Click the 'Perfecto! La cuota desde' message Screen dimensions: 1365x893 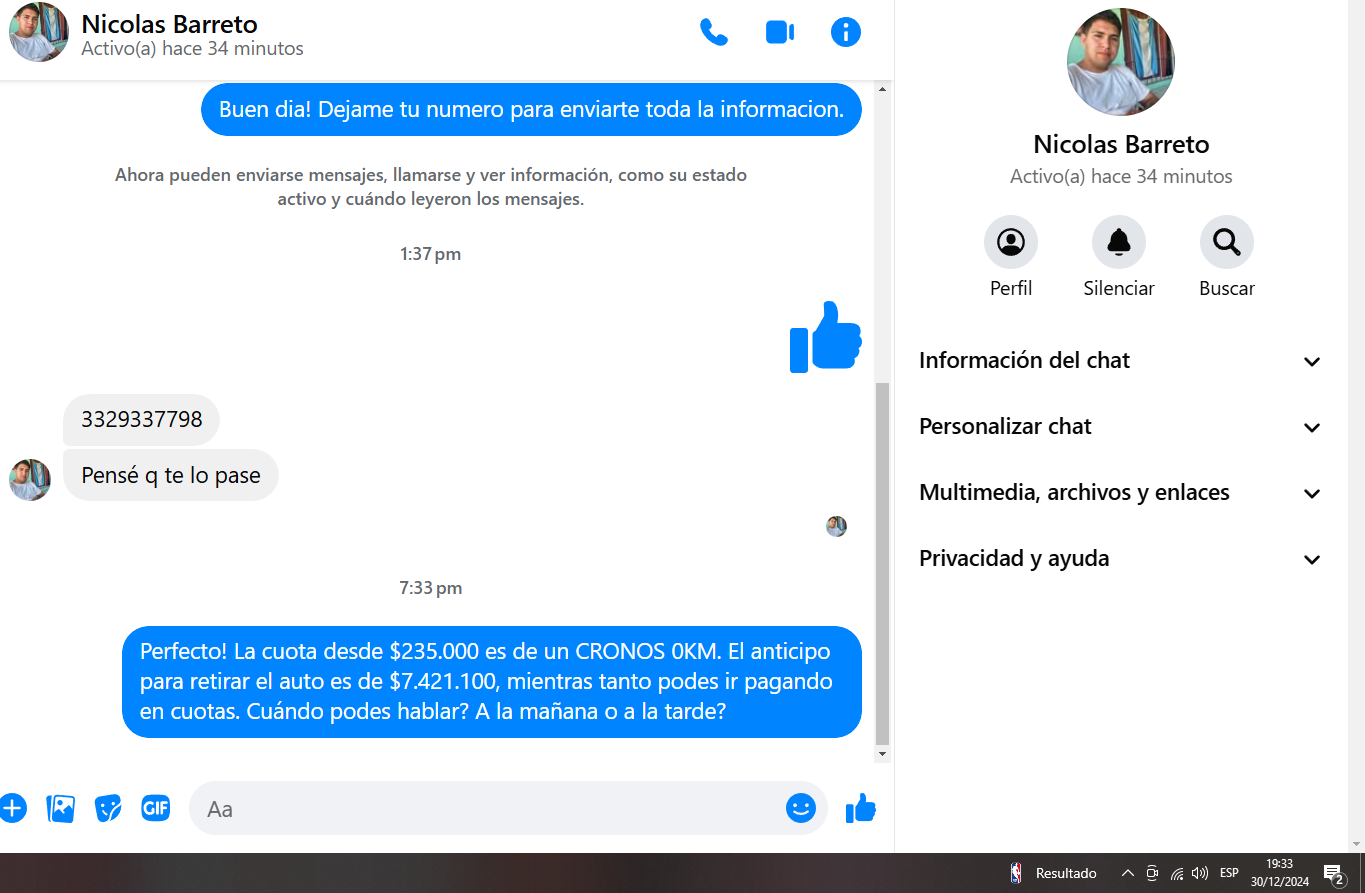[492, 682]
